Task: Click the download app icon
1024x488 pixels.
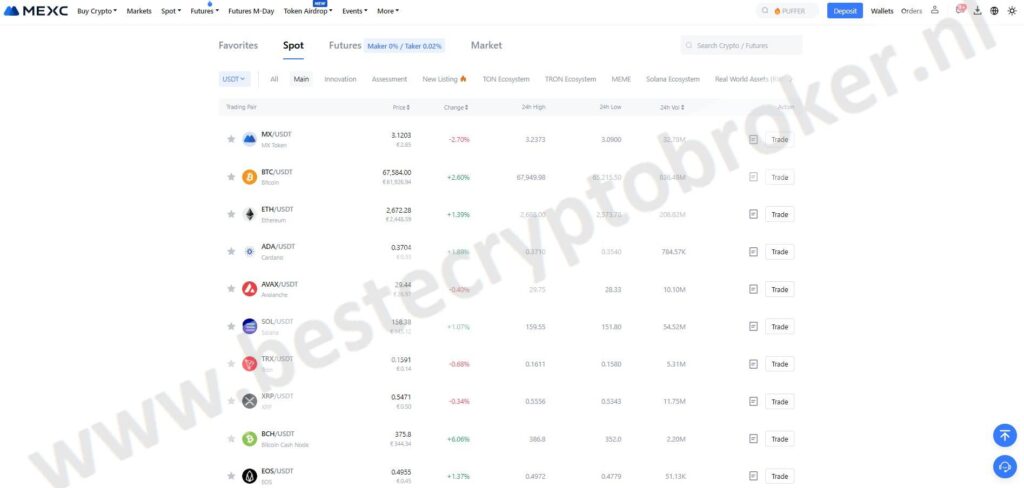Action: pos(978,10)
